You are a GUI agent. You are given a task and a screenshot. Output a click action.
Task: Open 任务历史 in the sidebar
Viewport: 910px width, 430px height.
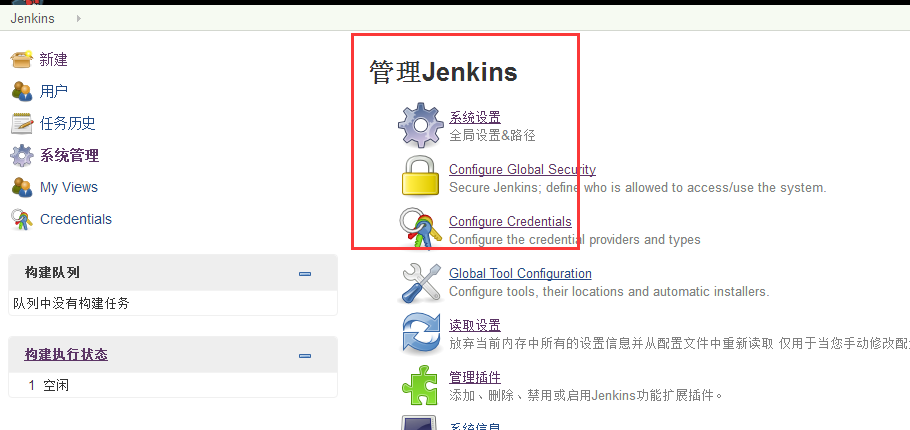pyautogui.click(x=67, y=123)
